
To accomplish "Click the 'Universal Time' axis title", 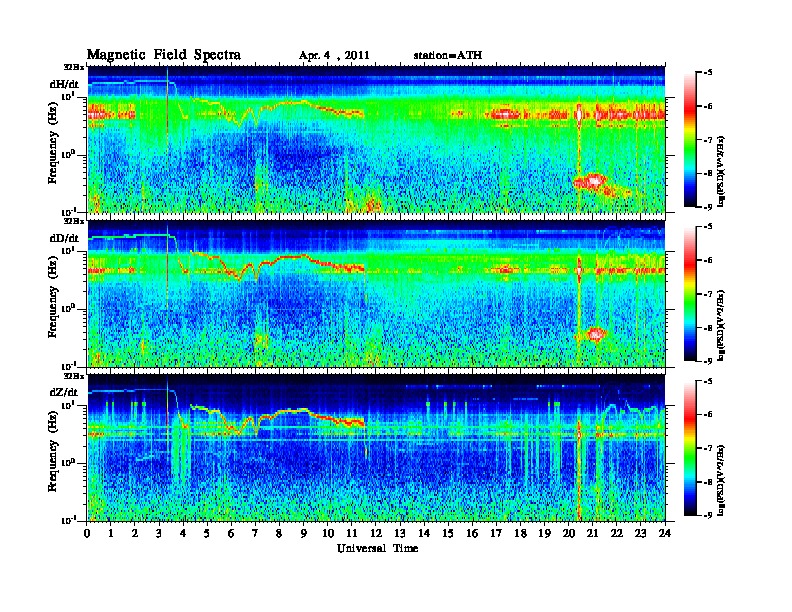I will (x=377, y=548).
